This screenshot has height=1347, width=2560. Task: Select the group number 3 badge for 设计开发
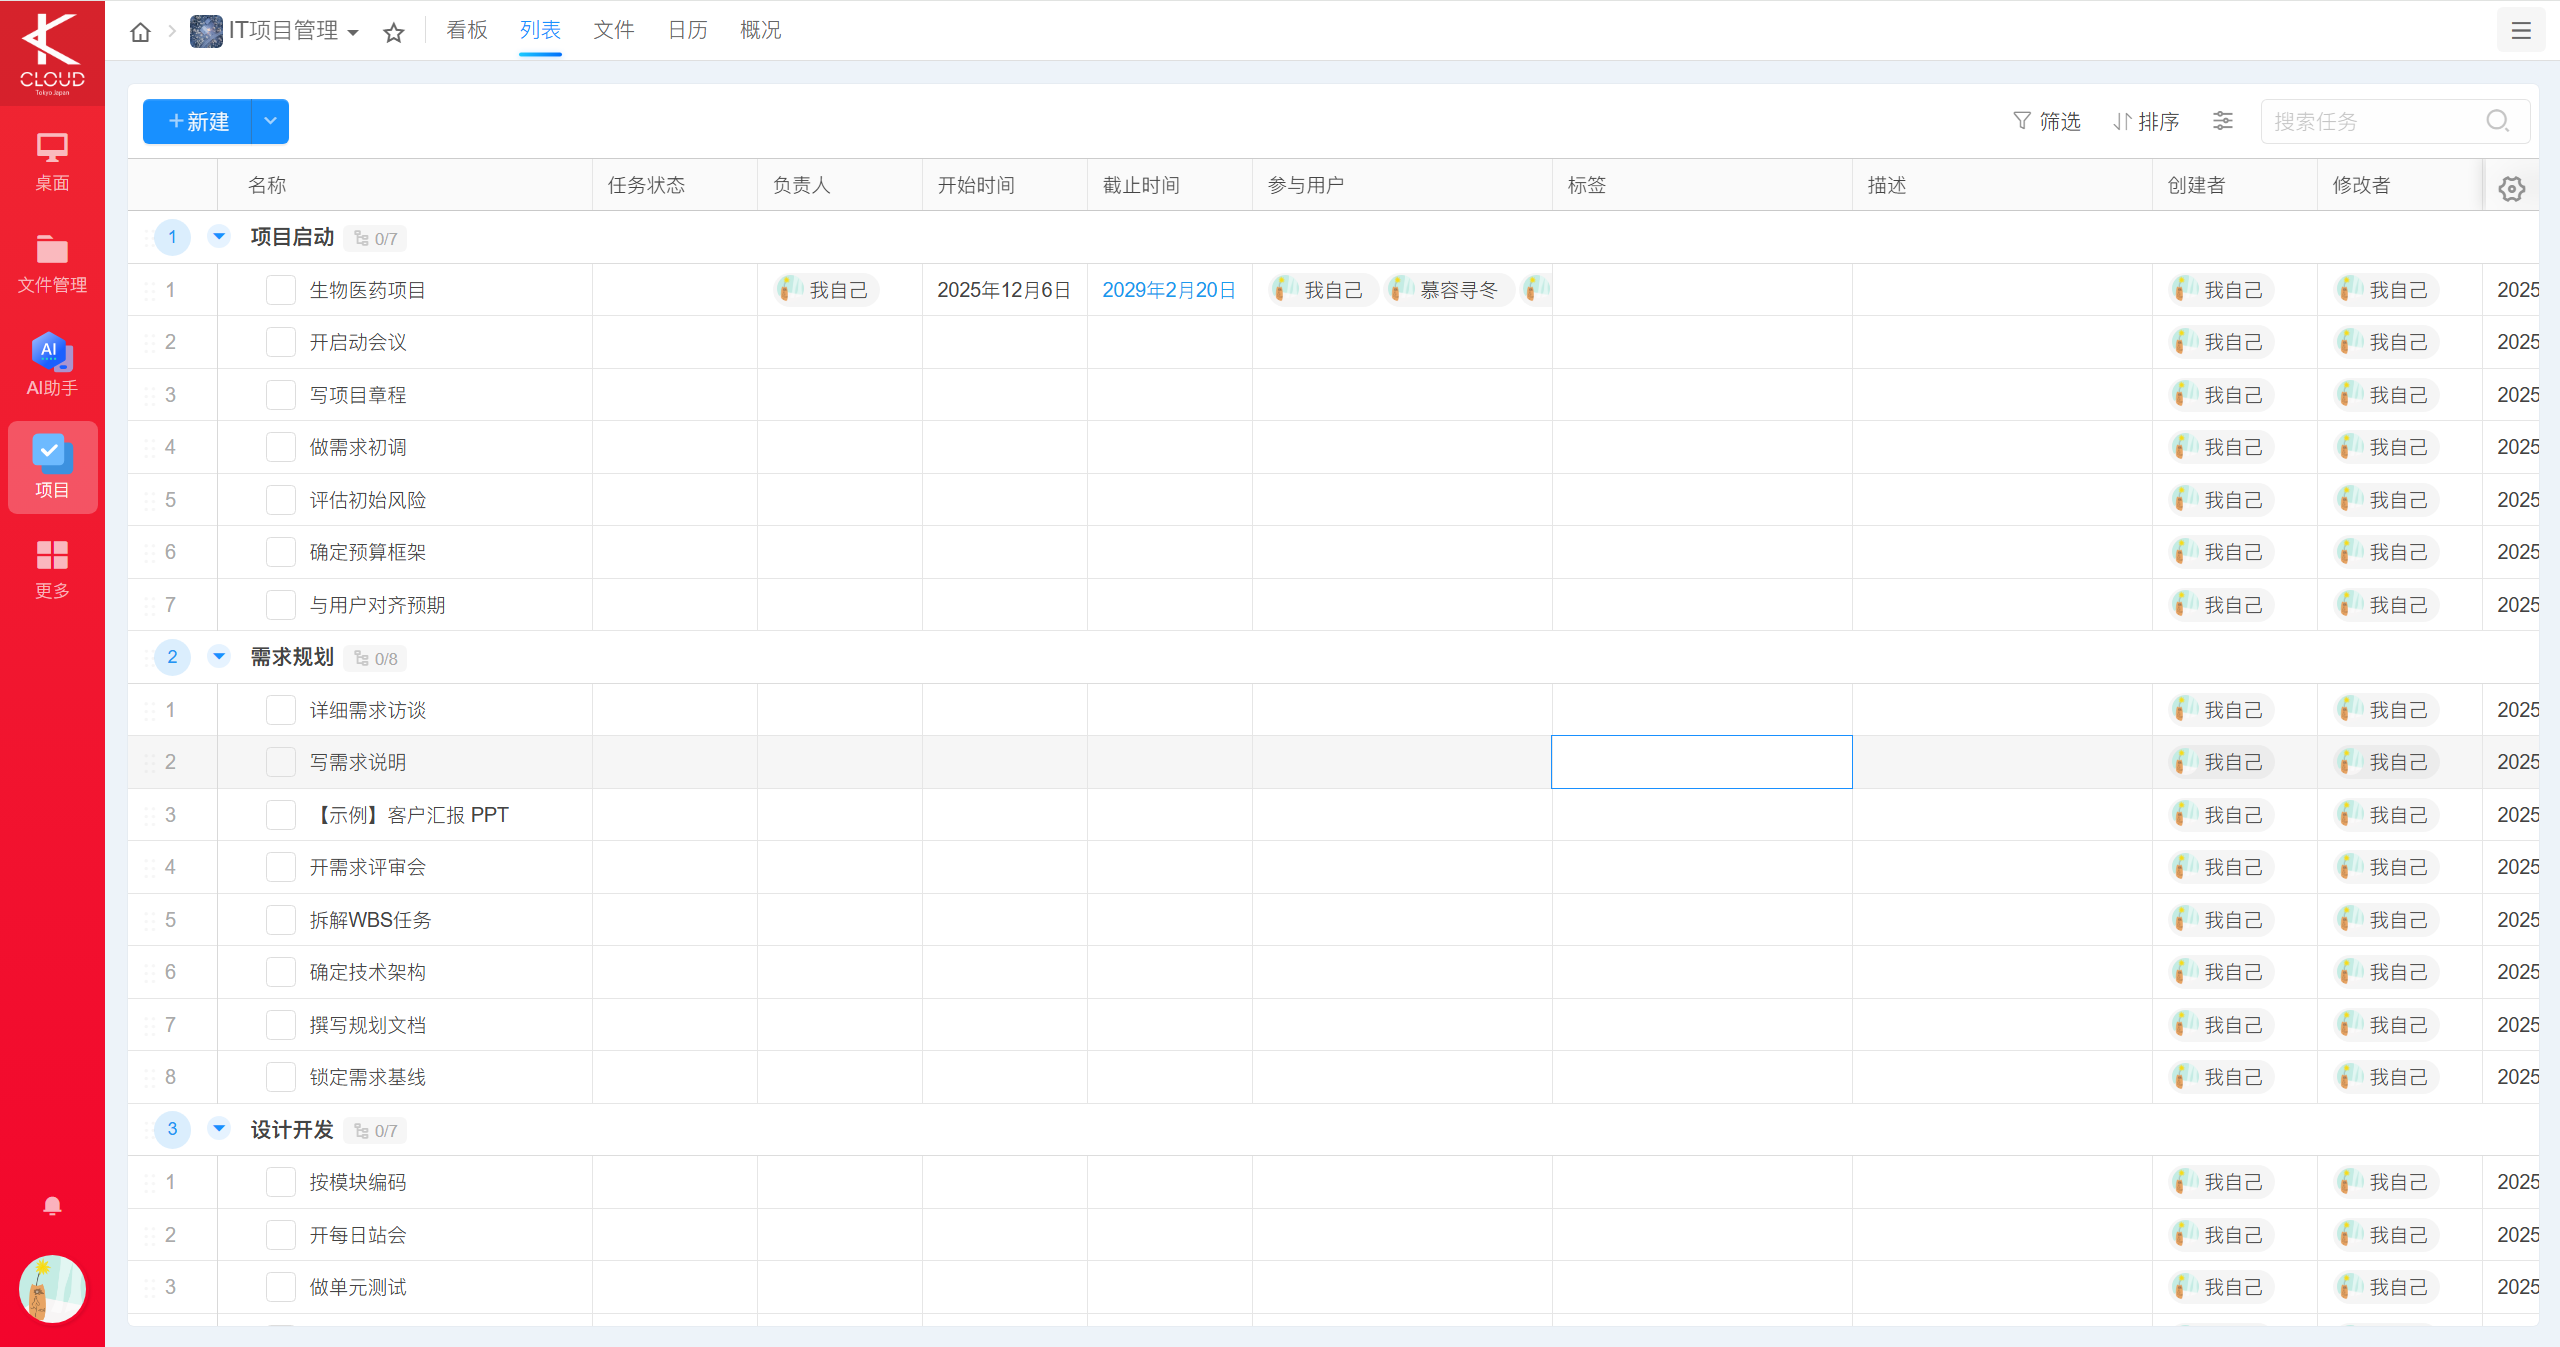tap(172, 1129)
